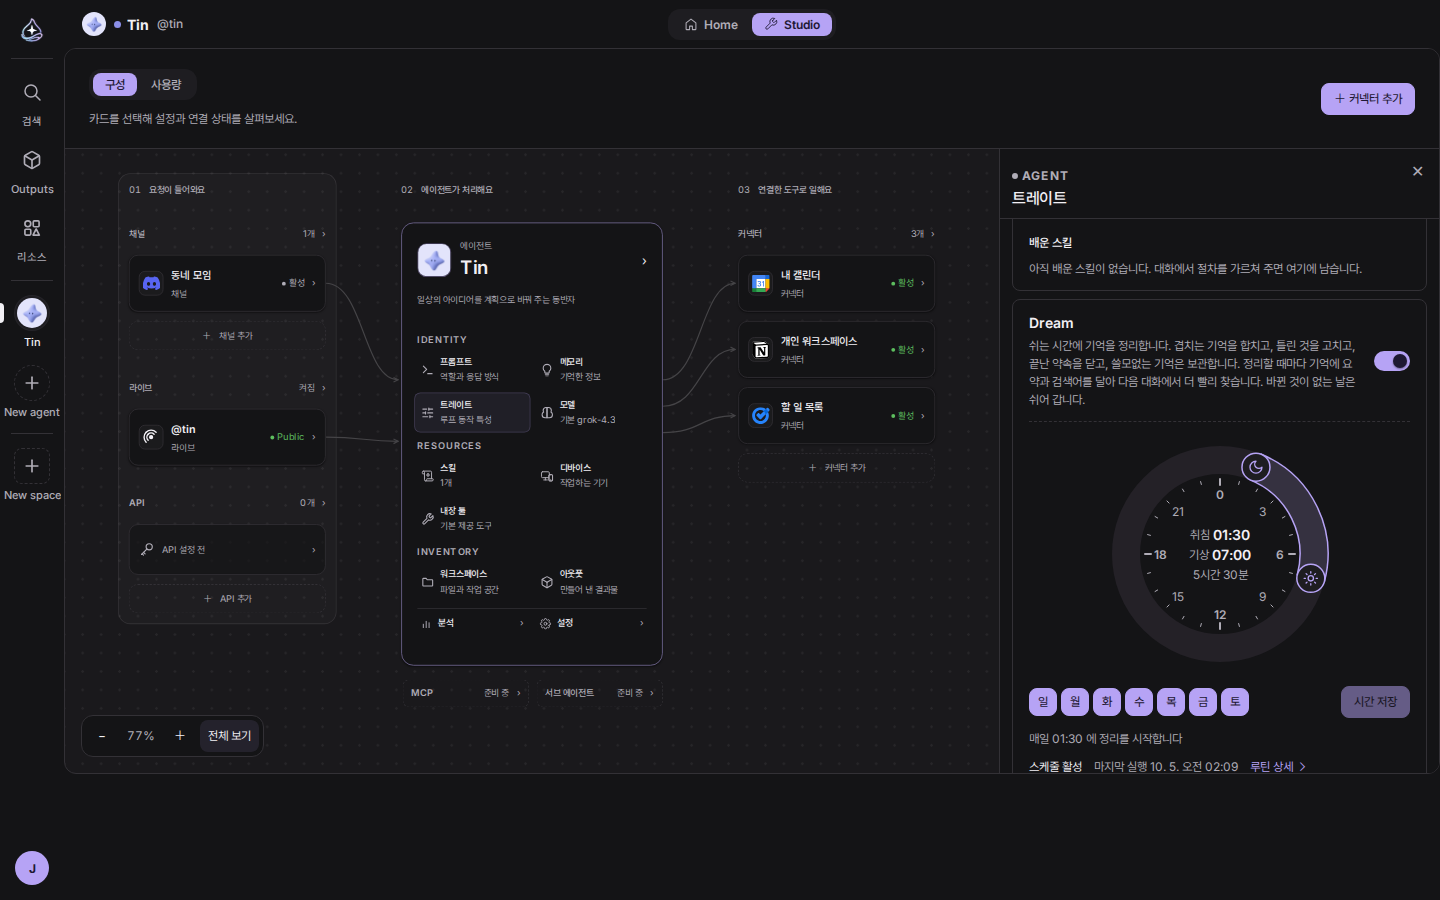Click the 동네 모임 Discord channel icon
The height and width of the screenshot is (900, 1440).
[x=151, y=284]
